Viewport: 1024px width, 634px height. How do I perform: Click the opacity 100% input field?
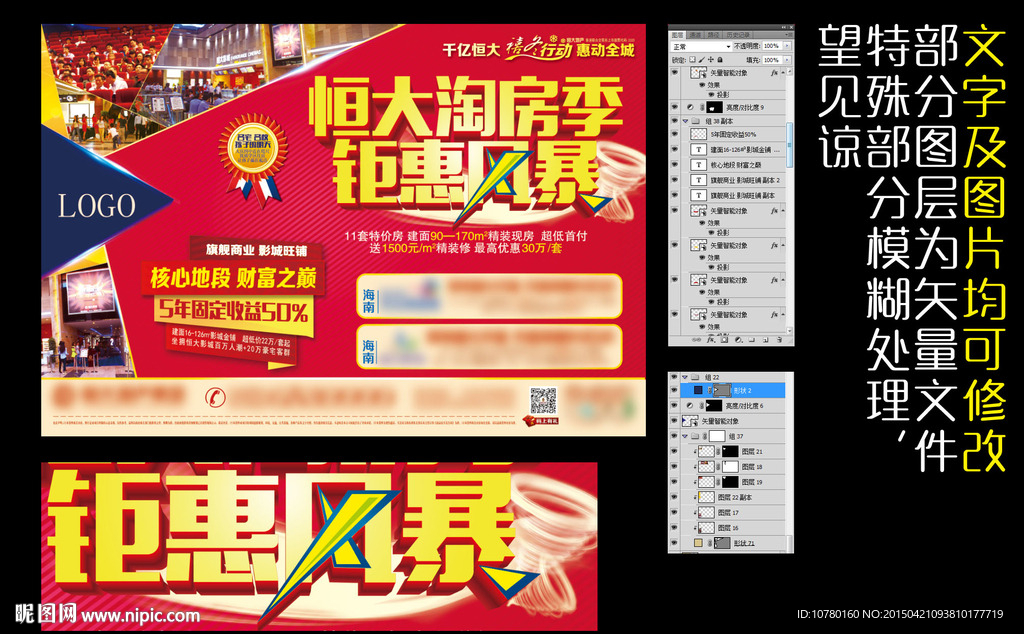point(771,46)
